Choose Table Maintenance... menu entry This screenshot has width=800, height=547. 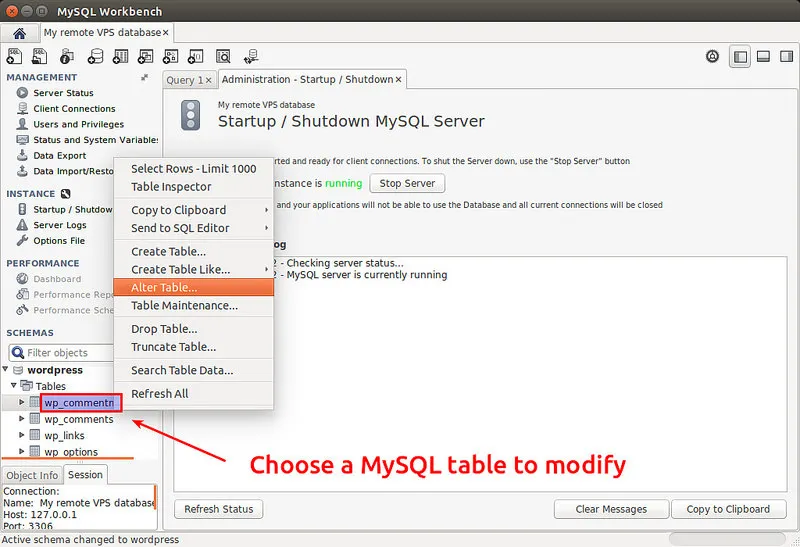[x=193, y=305]
